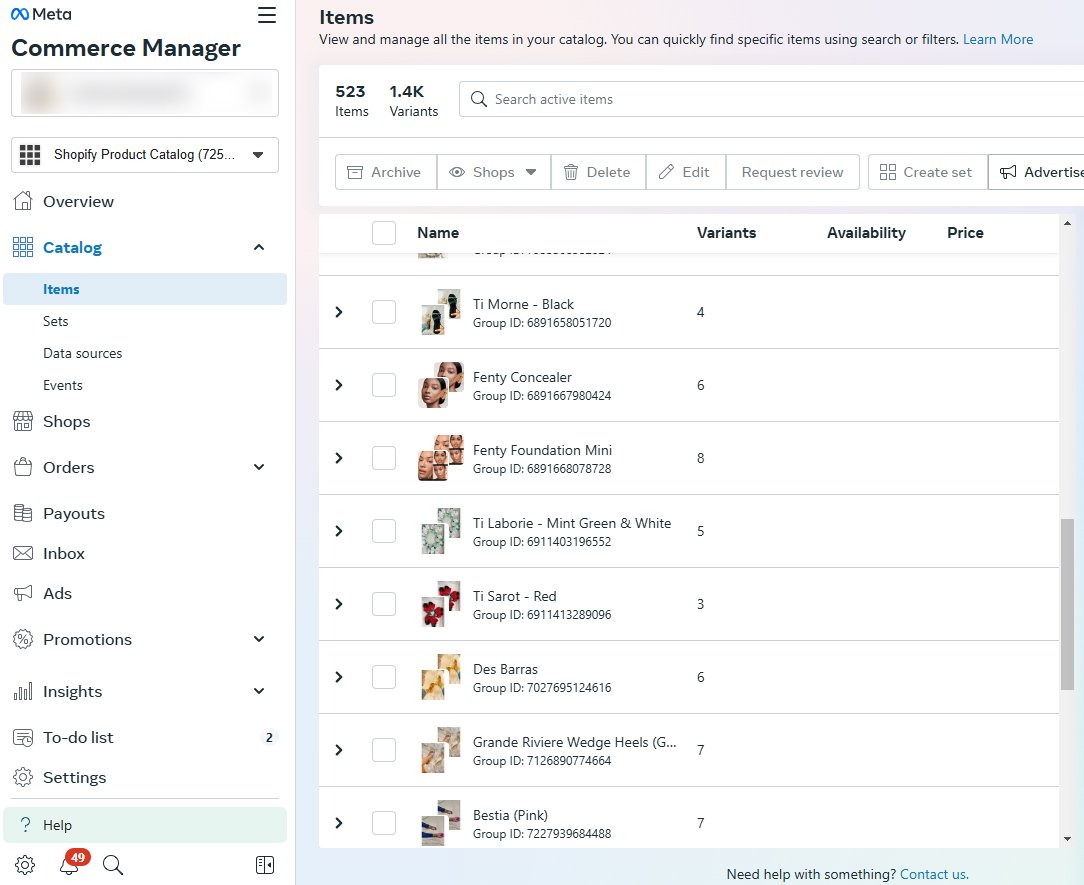The height and width of the screenshot is (885, 1084).
Task: Click the Request review button
Action: [792, 172]
